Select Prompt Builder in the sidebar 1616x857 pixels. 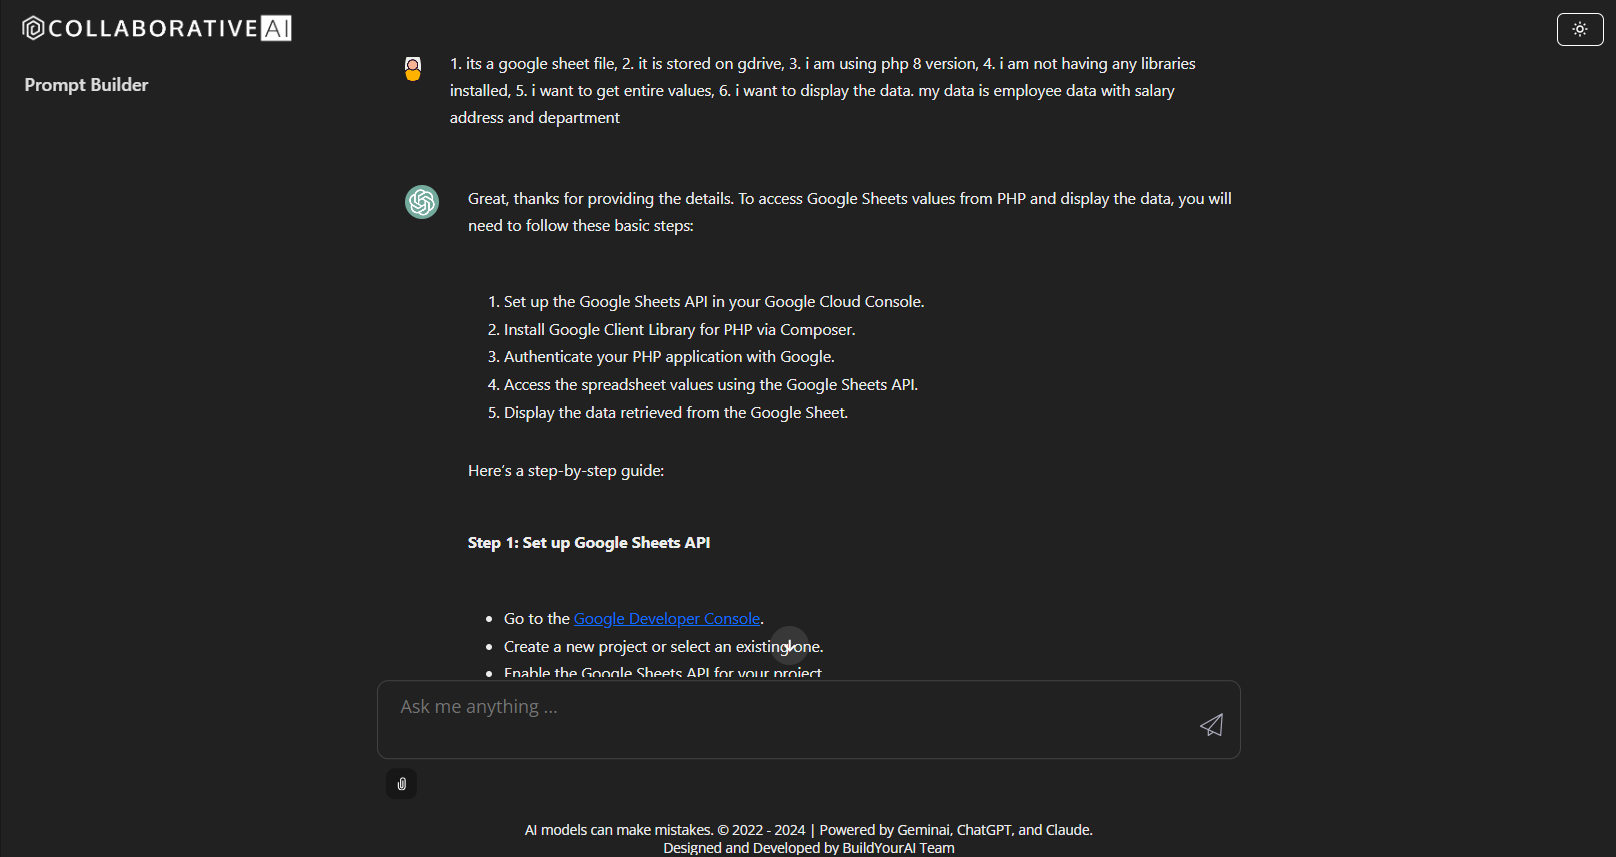pos(85,85)
